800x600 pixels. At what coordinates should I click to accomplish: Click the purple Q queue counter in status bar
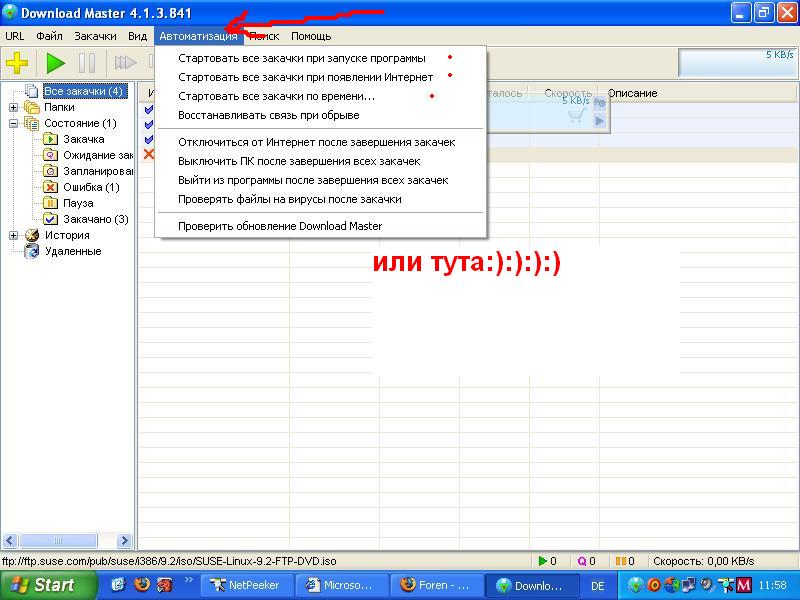click(x=586, y=561)
